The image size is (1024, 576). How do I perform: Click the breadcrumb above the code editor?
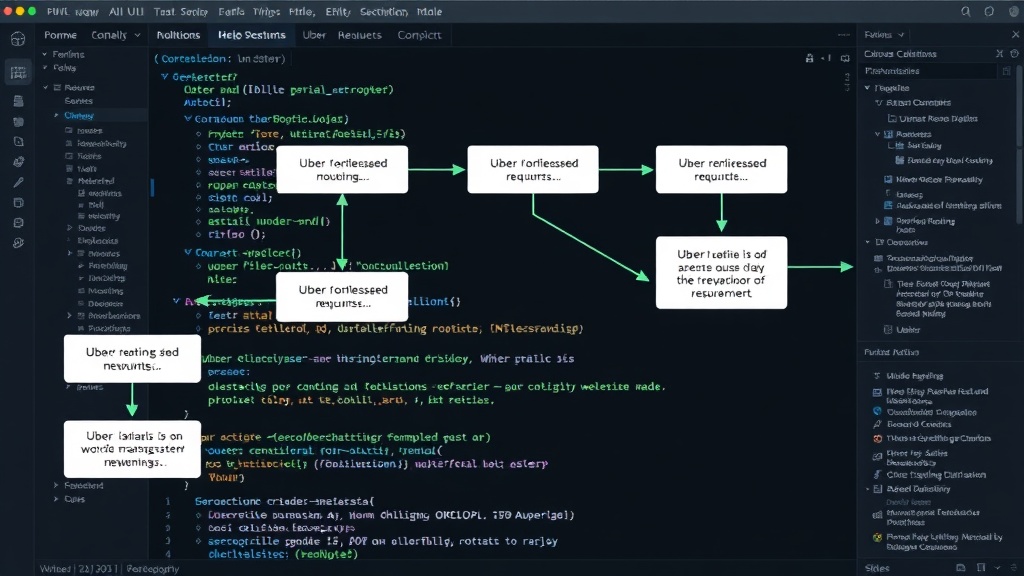(219, 59)
